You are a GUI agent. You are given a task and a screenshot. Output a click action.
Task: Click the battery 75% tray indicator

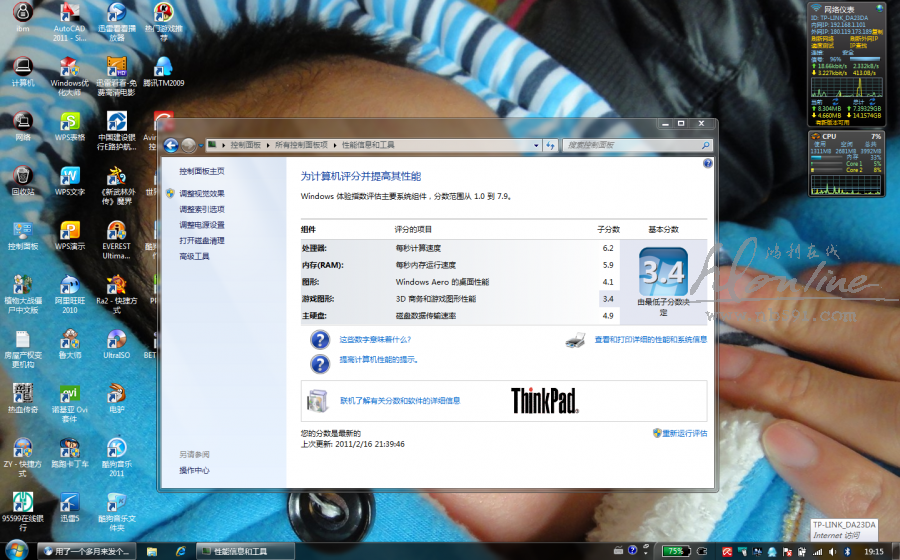[675, 551]
